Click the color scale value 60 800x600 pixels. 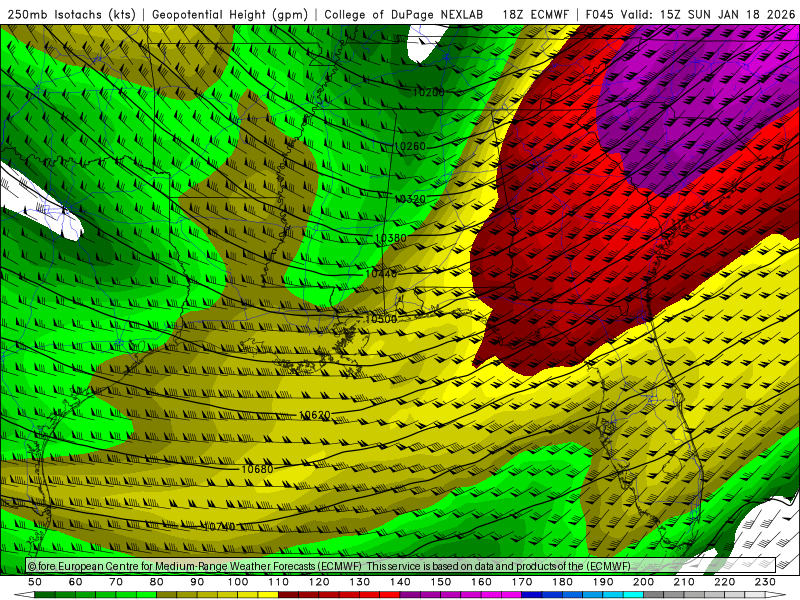pos(76,582)
